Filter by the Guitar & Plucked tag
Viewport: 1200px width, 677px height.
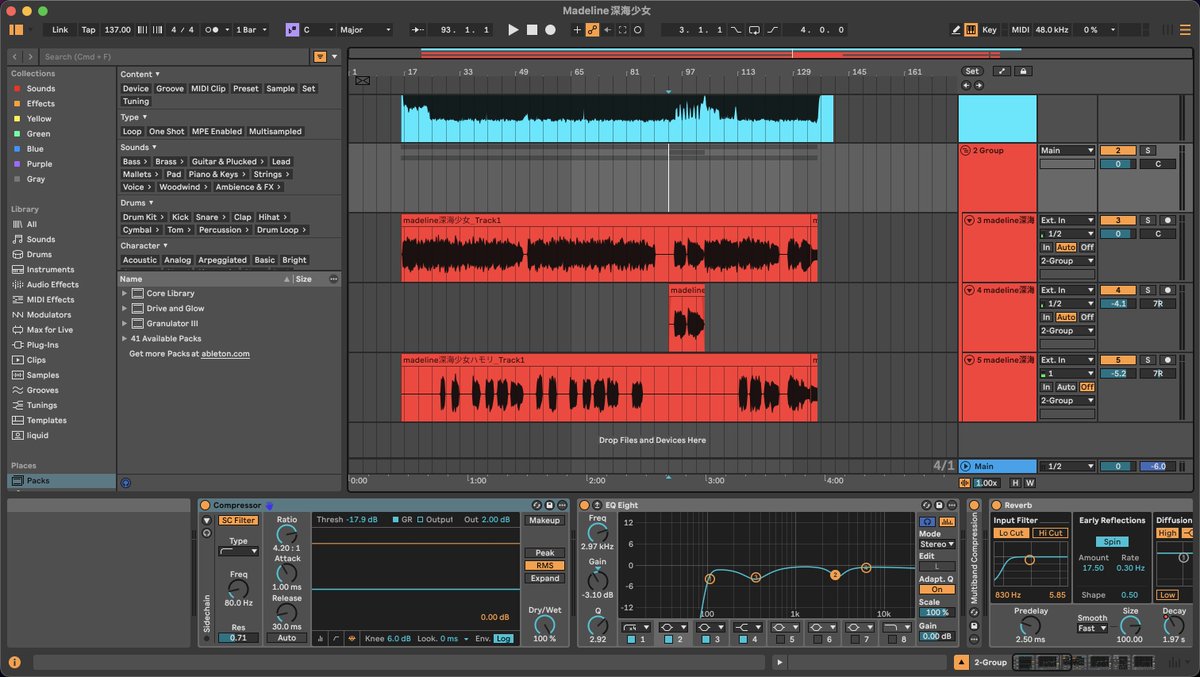click(x=229, y=161)
